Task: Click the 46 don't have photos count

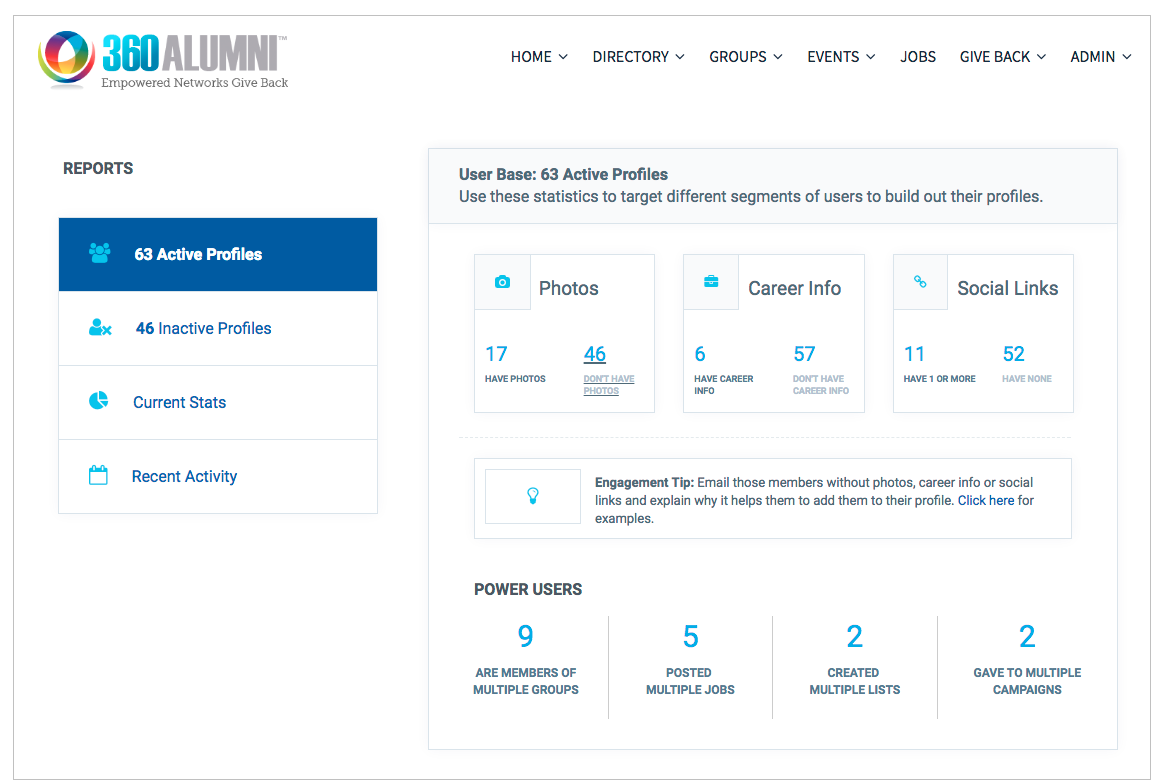Action: (595, 354)
